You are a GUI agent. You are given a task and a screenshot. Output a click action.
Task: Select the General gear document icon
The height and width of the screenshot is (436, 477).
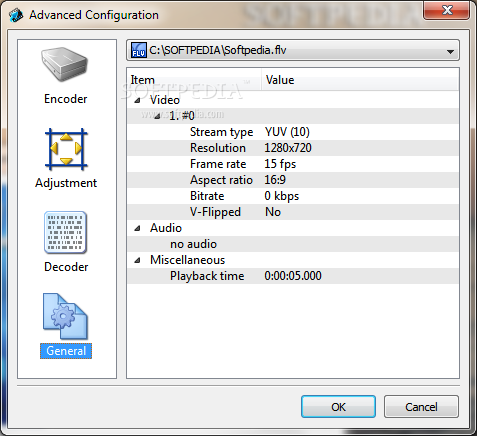65,316
